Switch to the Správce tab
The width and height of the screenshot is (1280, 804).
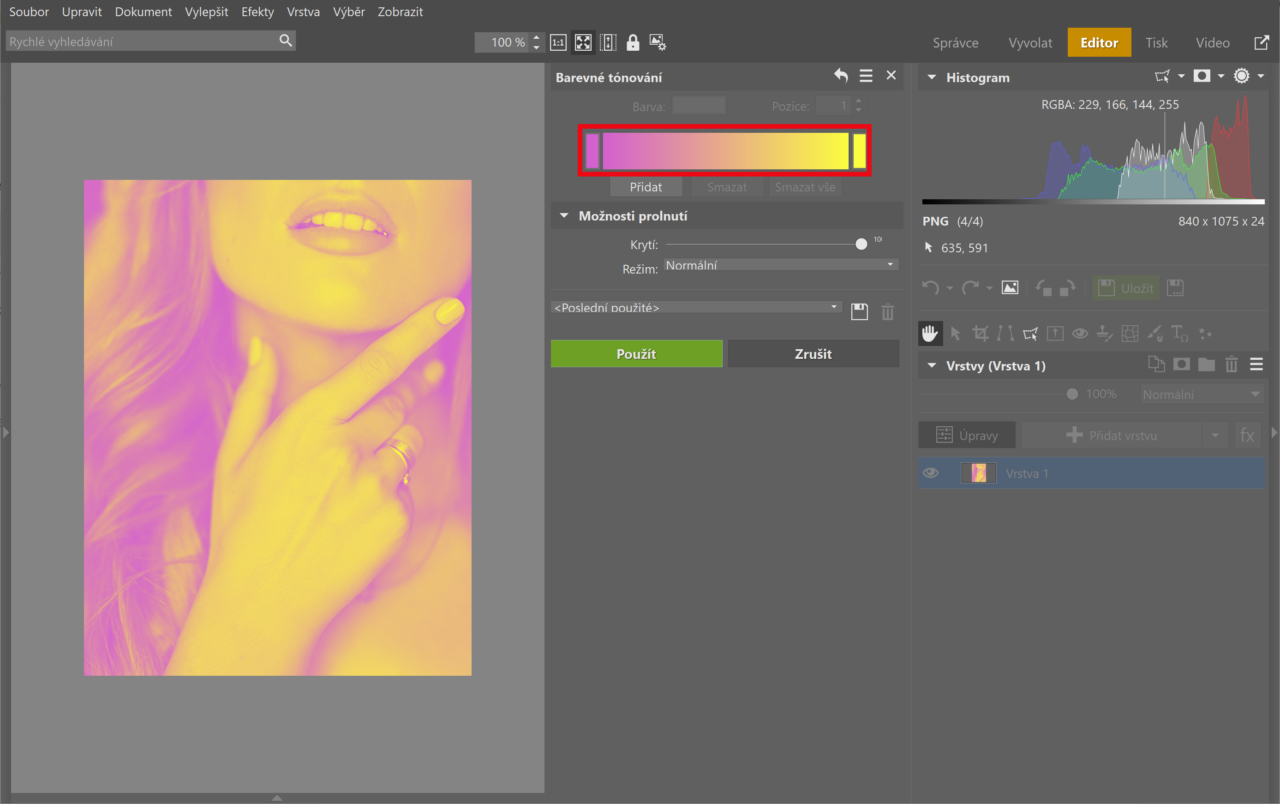(x=955, y=43)
